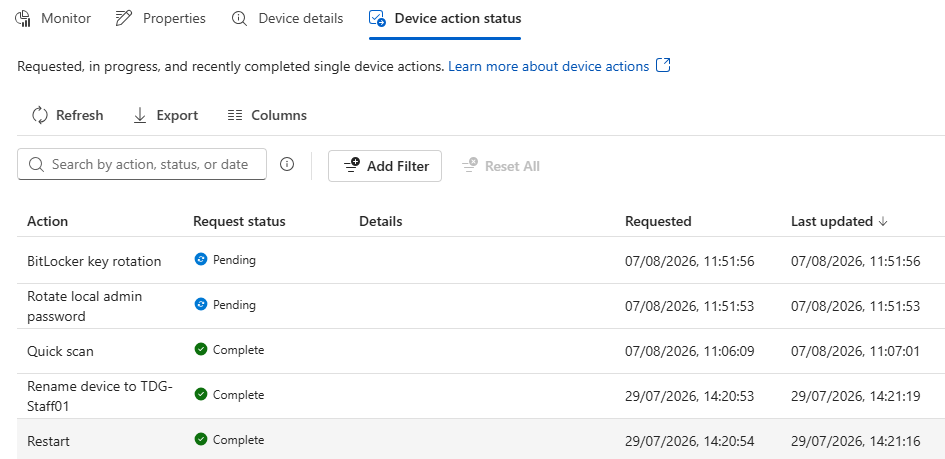
Task: Click Complete text in Rename device row
Action: [x=239, y=395]
